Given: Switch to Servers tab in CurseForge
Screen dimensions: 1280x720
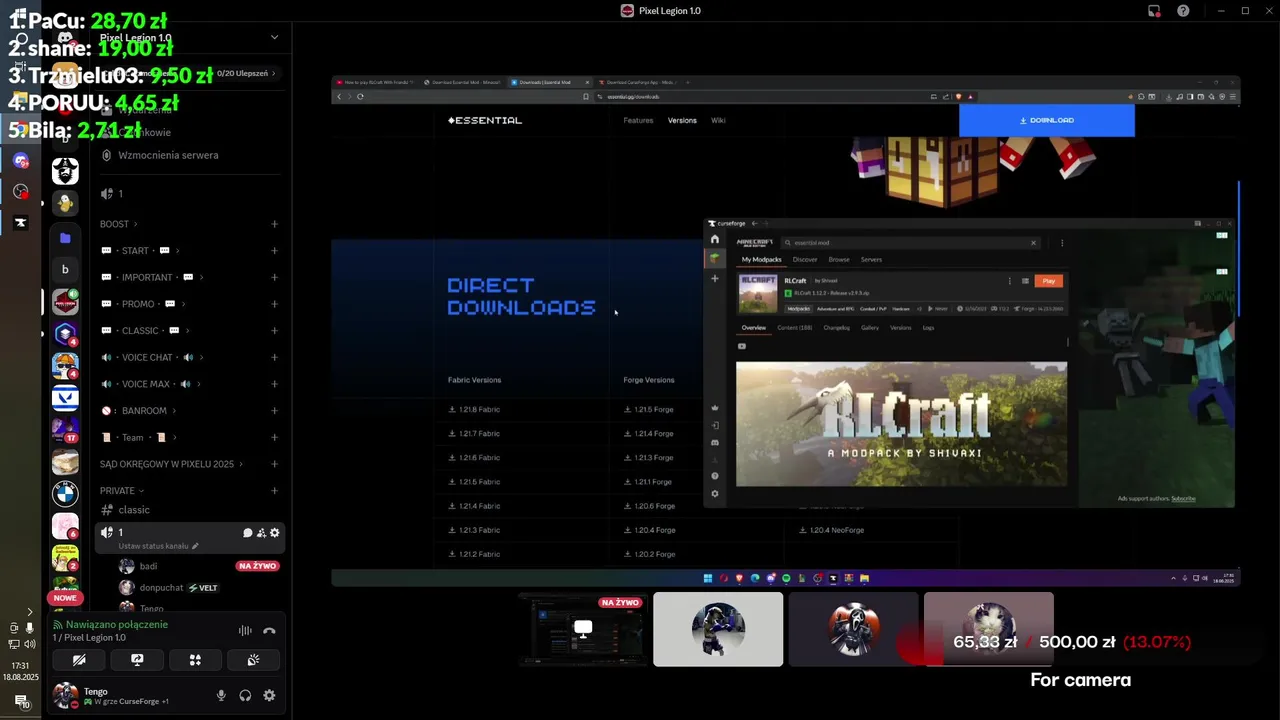Looking at the screenshot, I should click(871, 260).
